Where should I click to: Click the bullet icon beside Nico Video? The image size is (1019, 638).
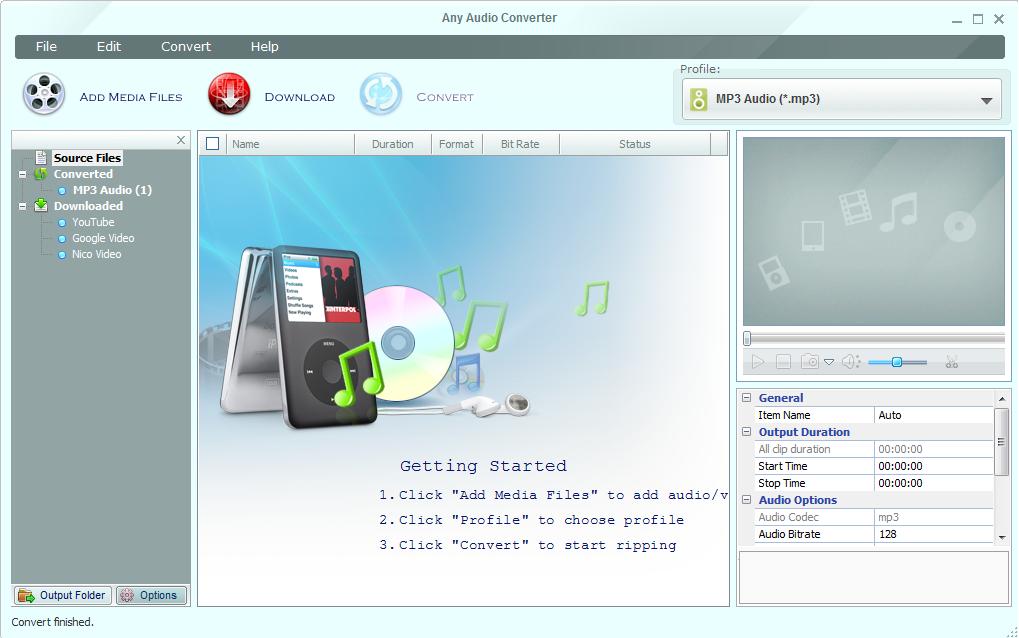(62, 255)
